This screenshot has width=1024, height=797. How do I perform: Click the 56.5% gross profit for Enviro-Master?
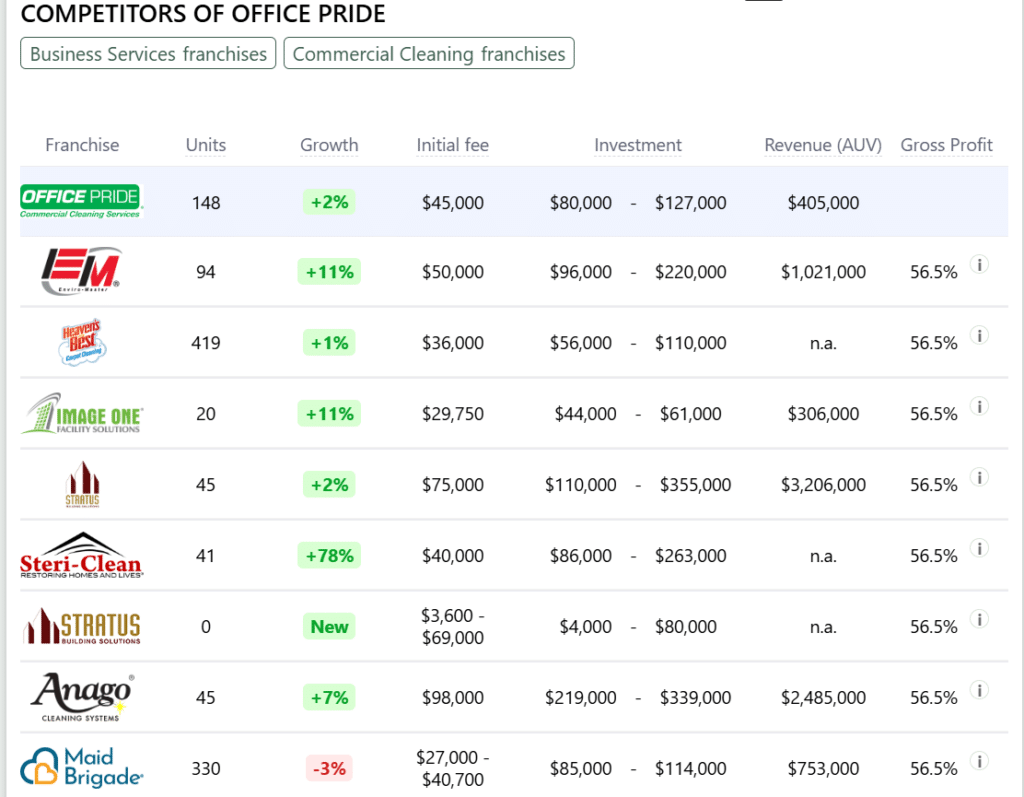tap(933, 272)
